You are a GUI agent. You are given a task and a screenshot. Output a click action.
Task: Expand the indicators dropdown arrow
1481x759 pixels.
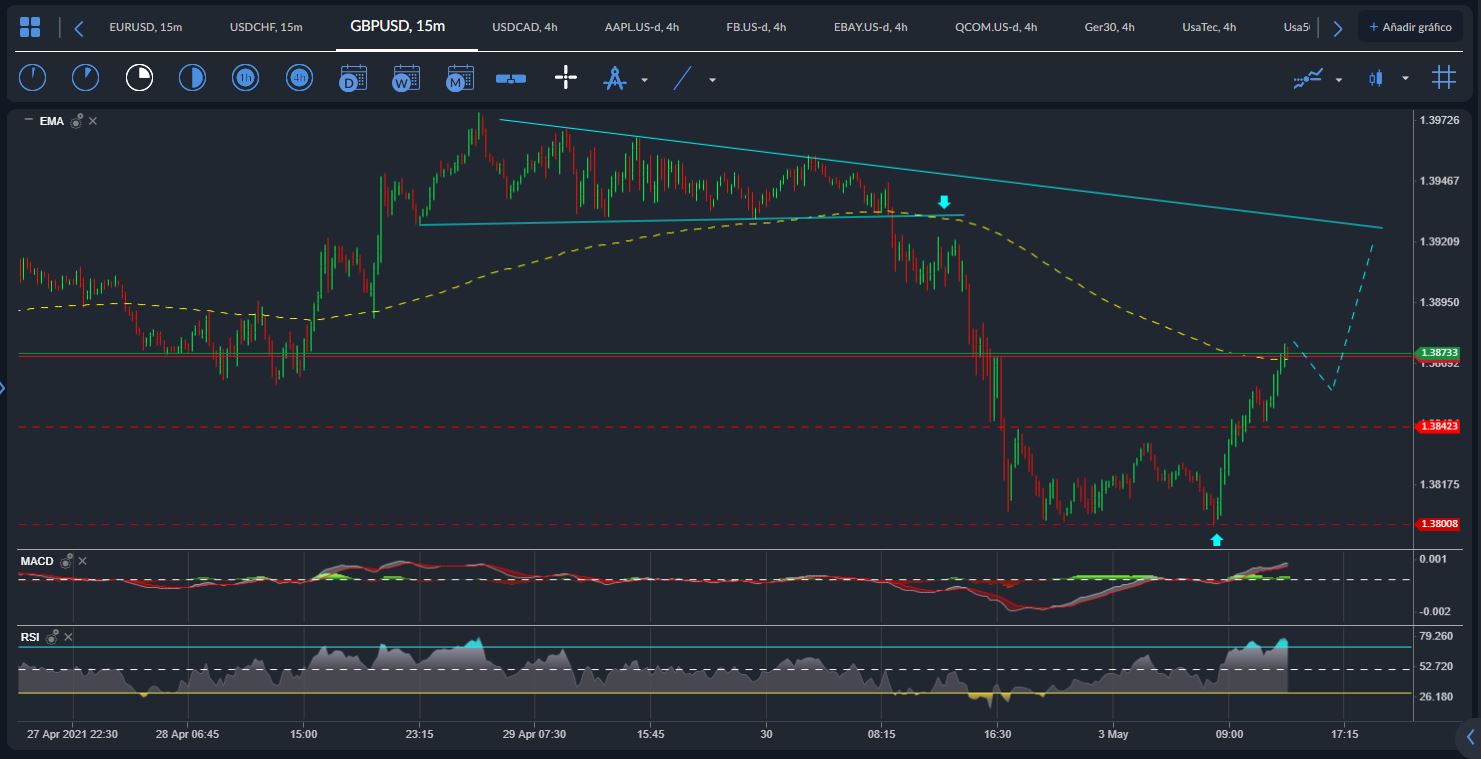(x=1339, y=79)
